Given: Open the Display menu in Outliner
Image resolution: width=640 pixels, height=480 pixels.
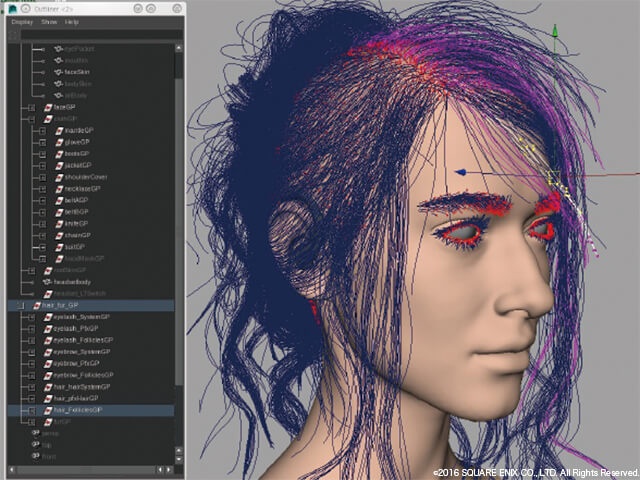Looking at the screenshot, I should tap(22, 22).
